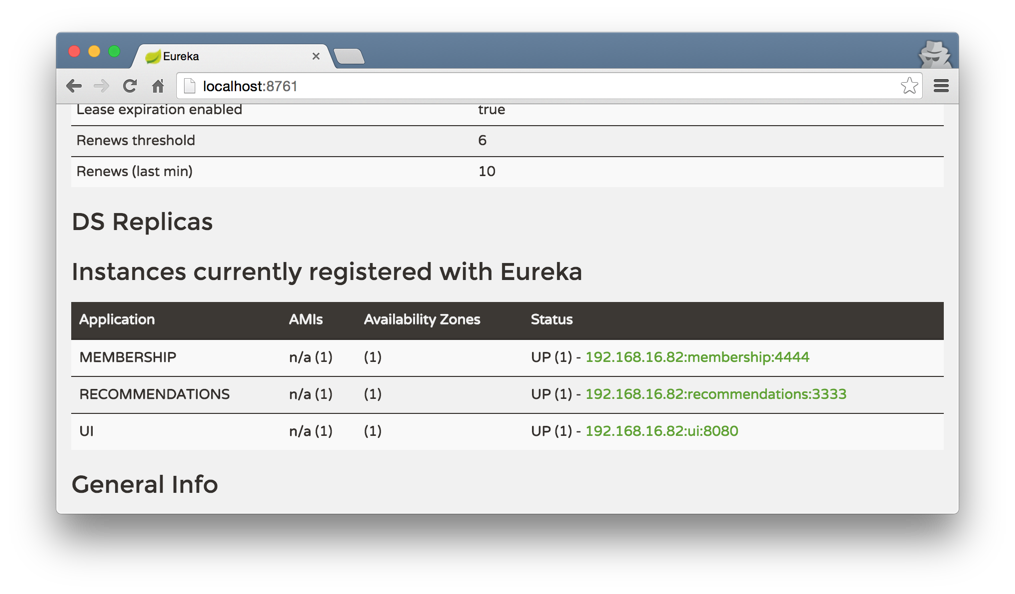Open the browser home page icon
This screenshot has height=594, width=1015.
[x=158, y=86]
